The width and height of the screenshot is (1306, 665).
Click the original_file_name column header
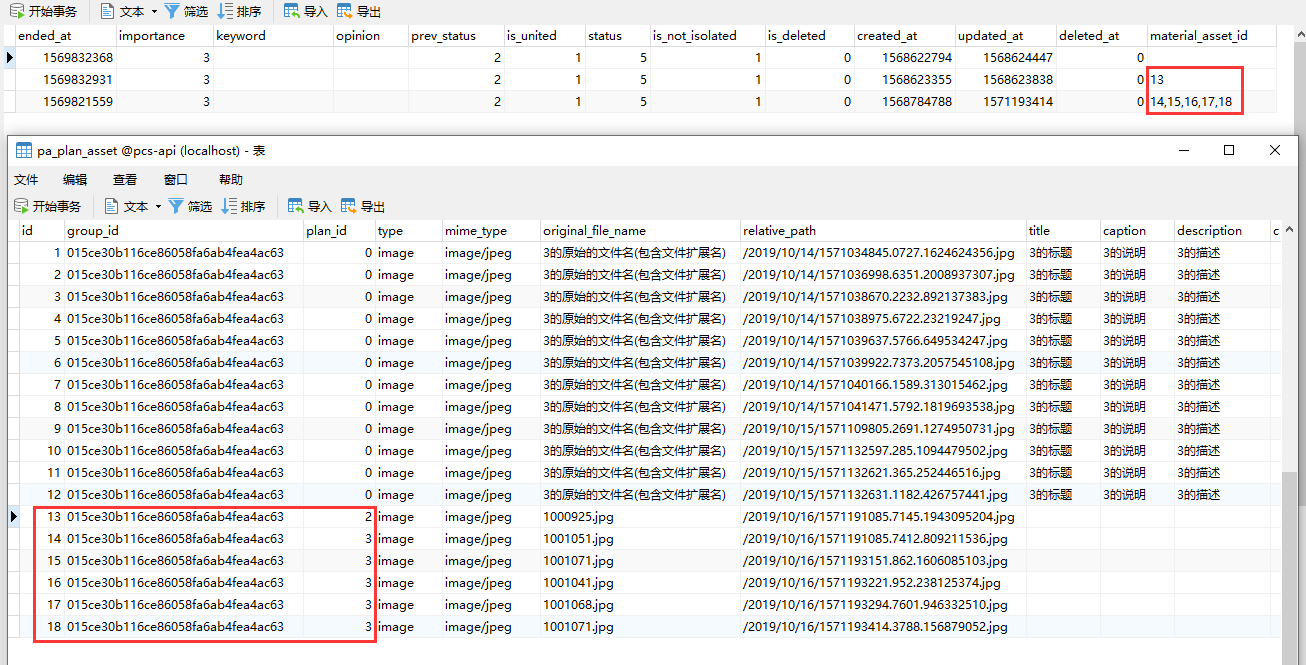pos(594,231)
